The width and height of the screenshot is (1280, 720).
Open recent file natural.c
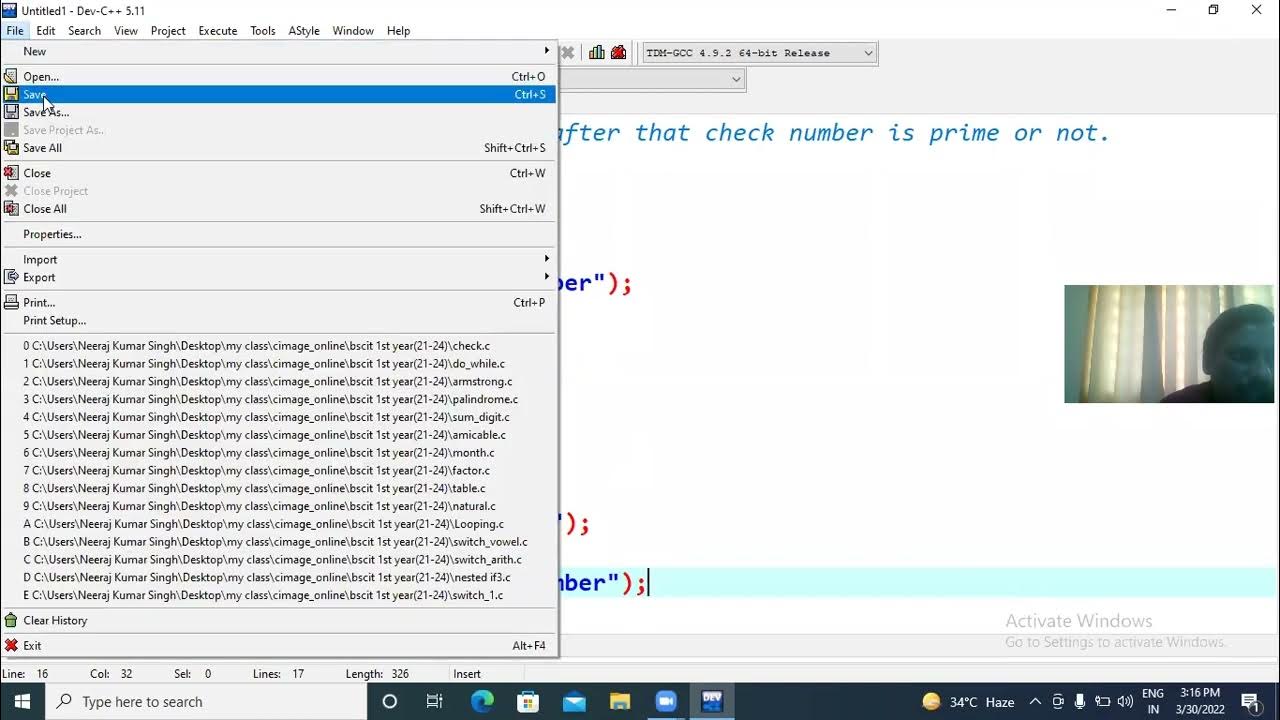278,506
